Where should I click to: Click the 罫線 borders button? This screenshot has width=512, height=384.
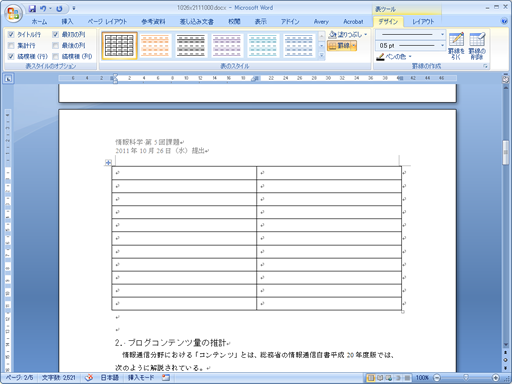point(339,45)
